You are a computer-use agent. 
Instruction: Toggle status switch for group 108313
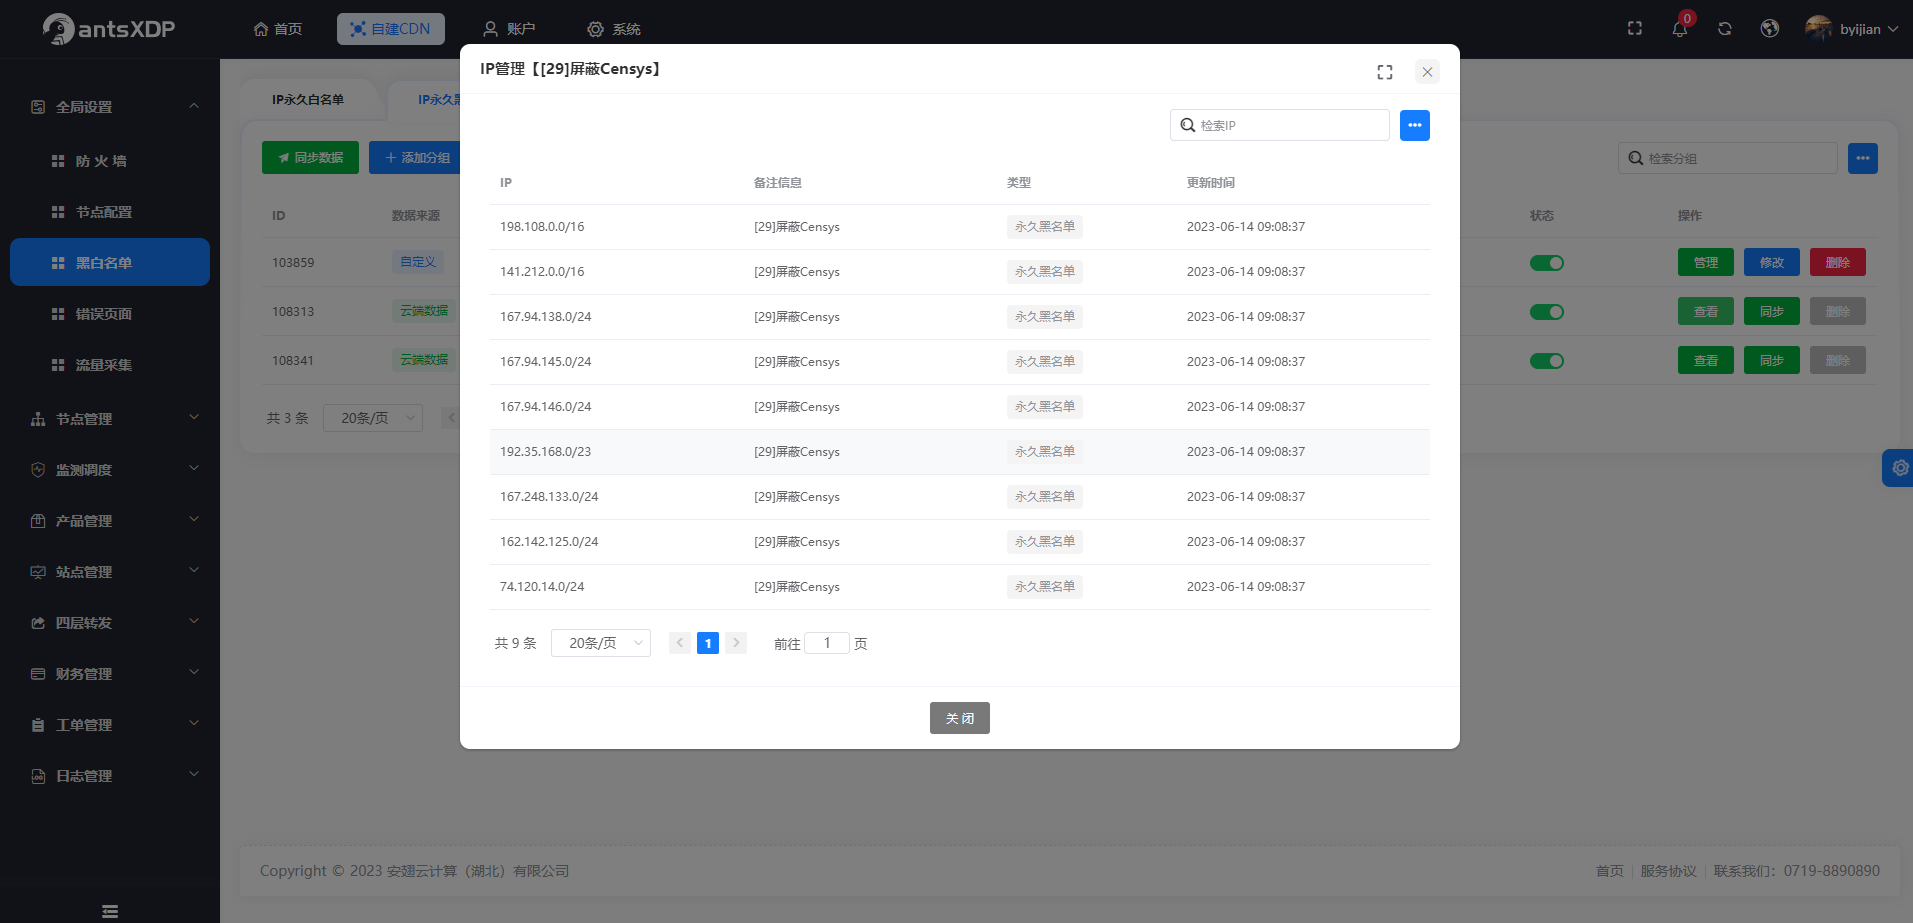click(x=1547, y=312)
